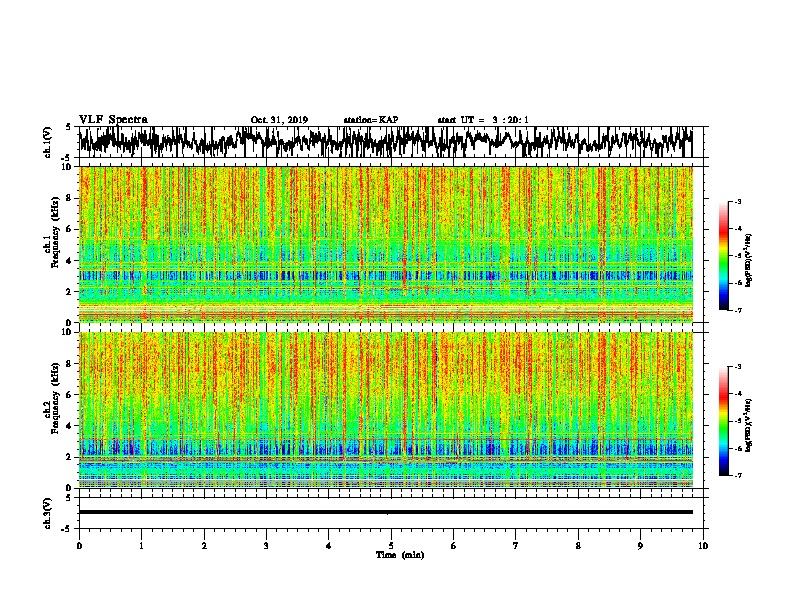This screenshot has width=792, height=612.
Task: Click the ch.1 spectrogram panel
Action: [x=385, y=244]
